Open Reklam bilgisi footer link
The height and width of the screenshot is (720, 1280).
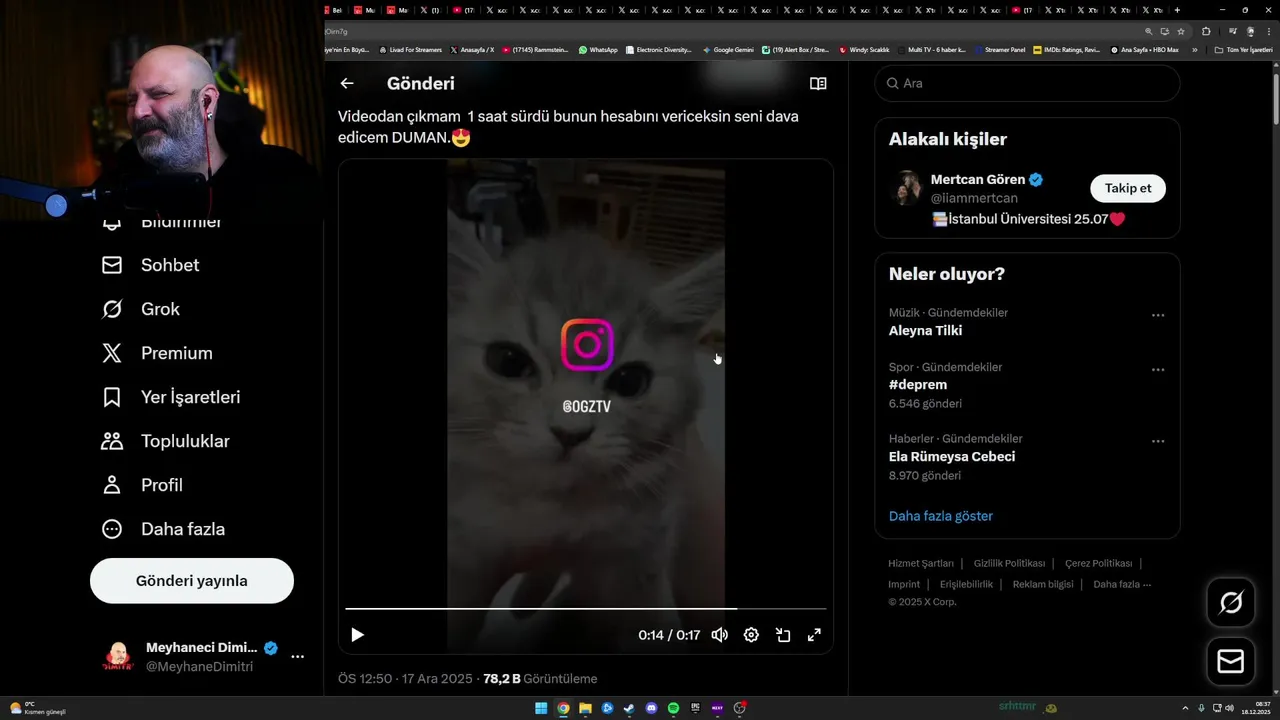point(1043,584)
